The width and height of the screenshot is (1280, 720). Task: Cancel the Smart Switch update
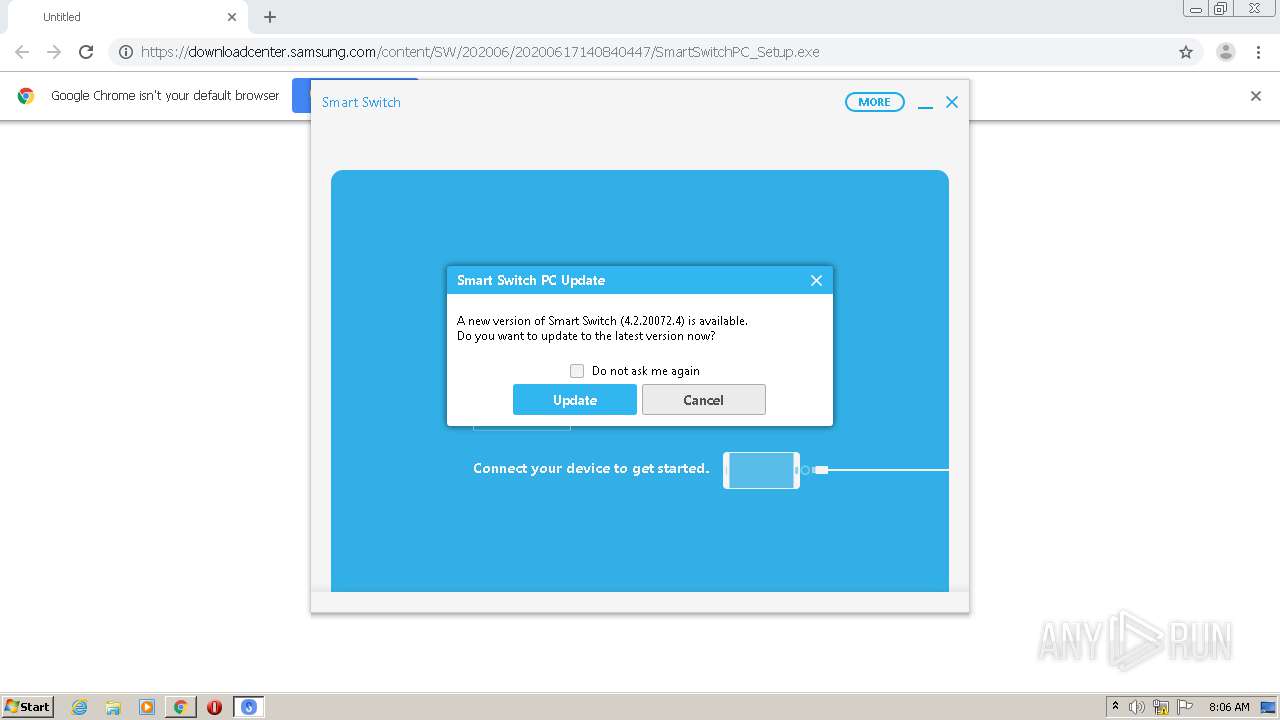pyautogui.click(x=703, y=400)
